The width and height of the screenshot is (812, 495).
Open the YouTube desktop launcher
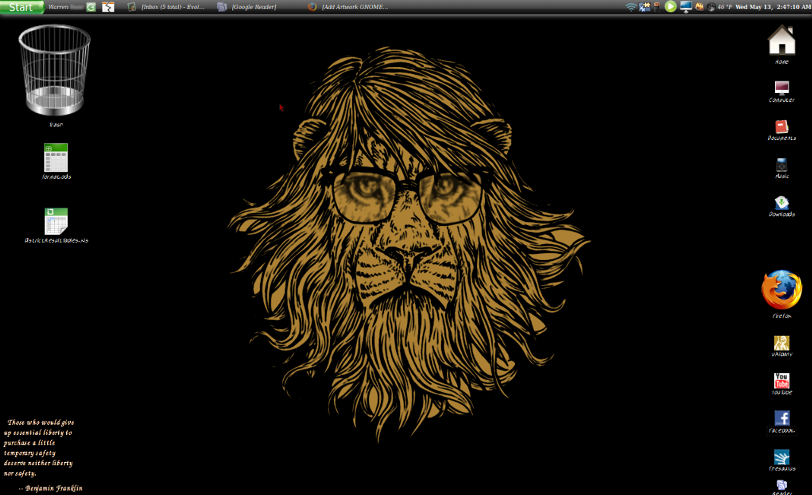click(x=781, y=381)
